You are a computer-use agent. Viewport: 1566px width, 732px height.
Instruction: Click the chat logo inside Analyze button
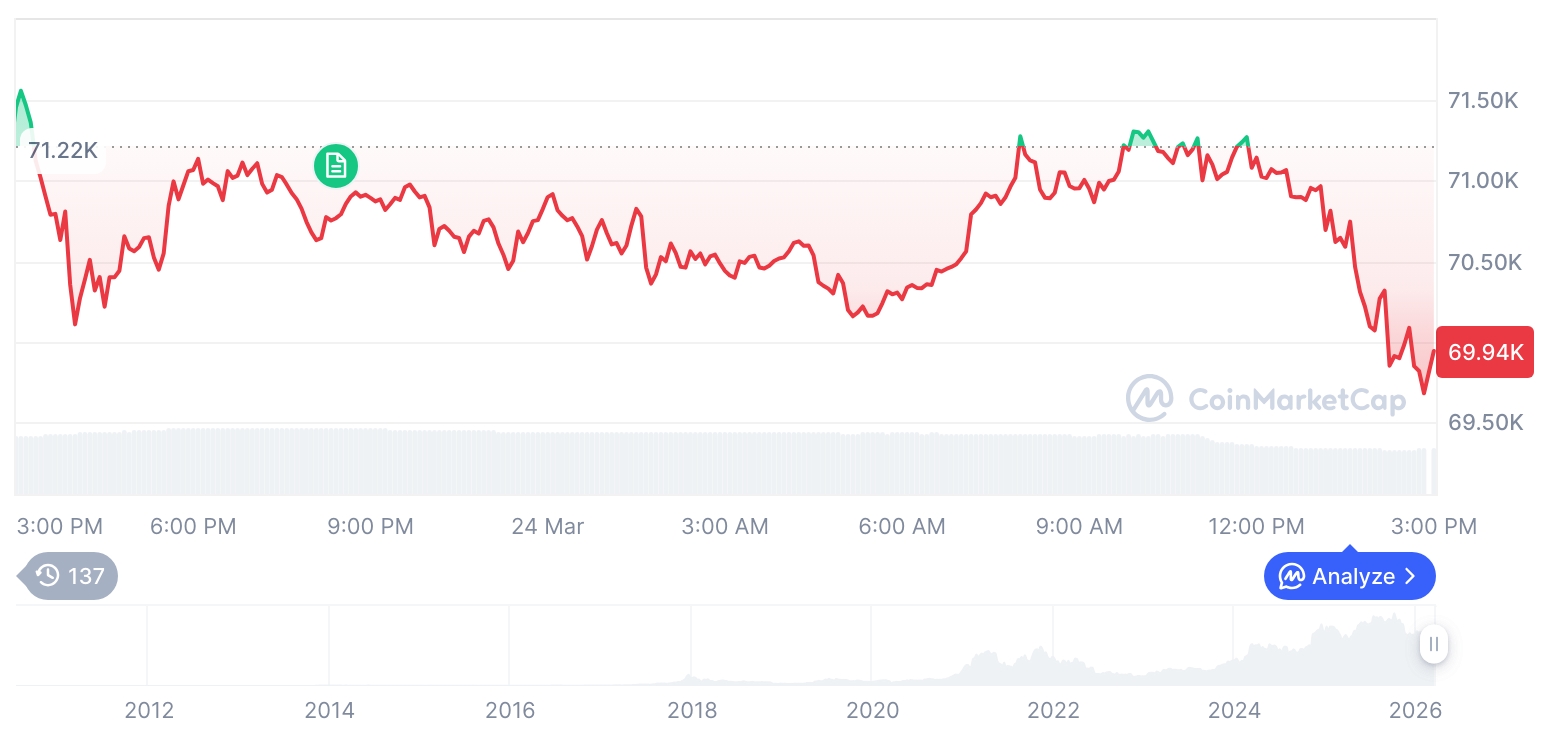click(x=1291, y=577)
